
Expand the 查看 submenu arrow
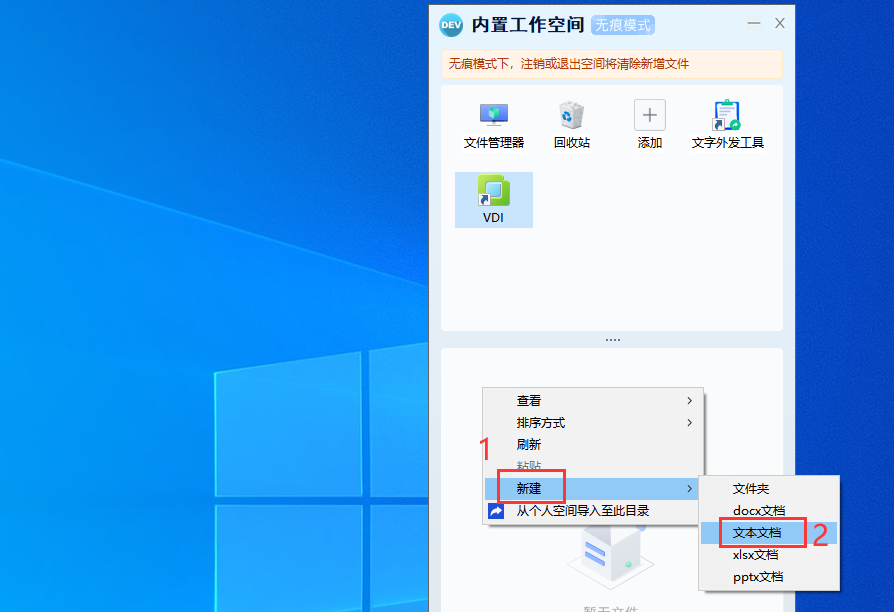689,401
